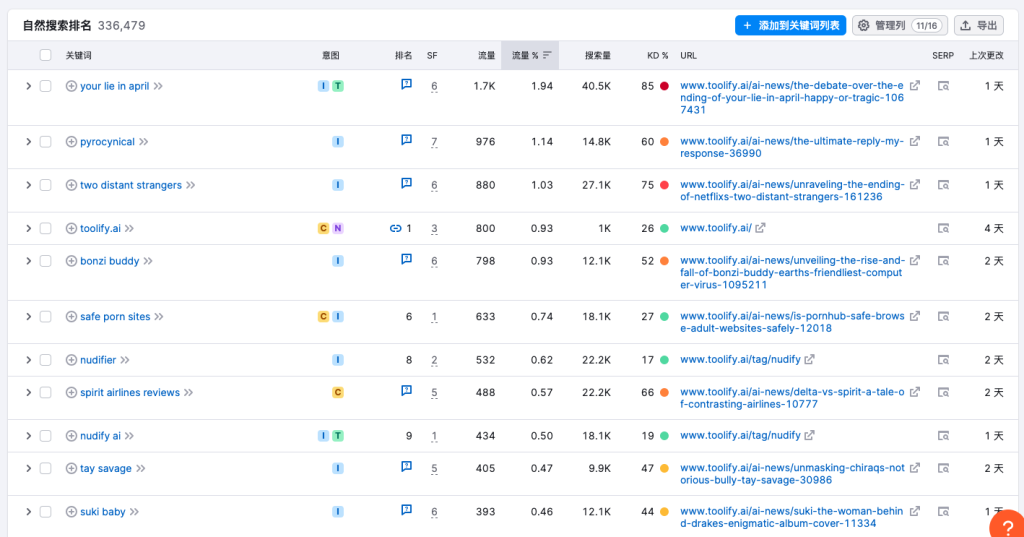The width and height of the screenshot is (1024, 537).
Task: Click green KD 26 dot for toolify.ai
Action: coord(664,229)
